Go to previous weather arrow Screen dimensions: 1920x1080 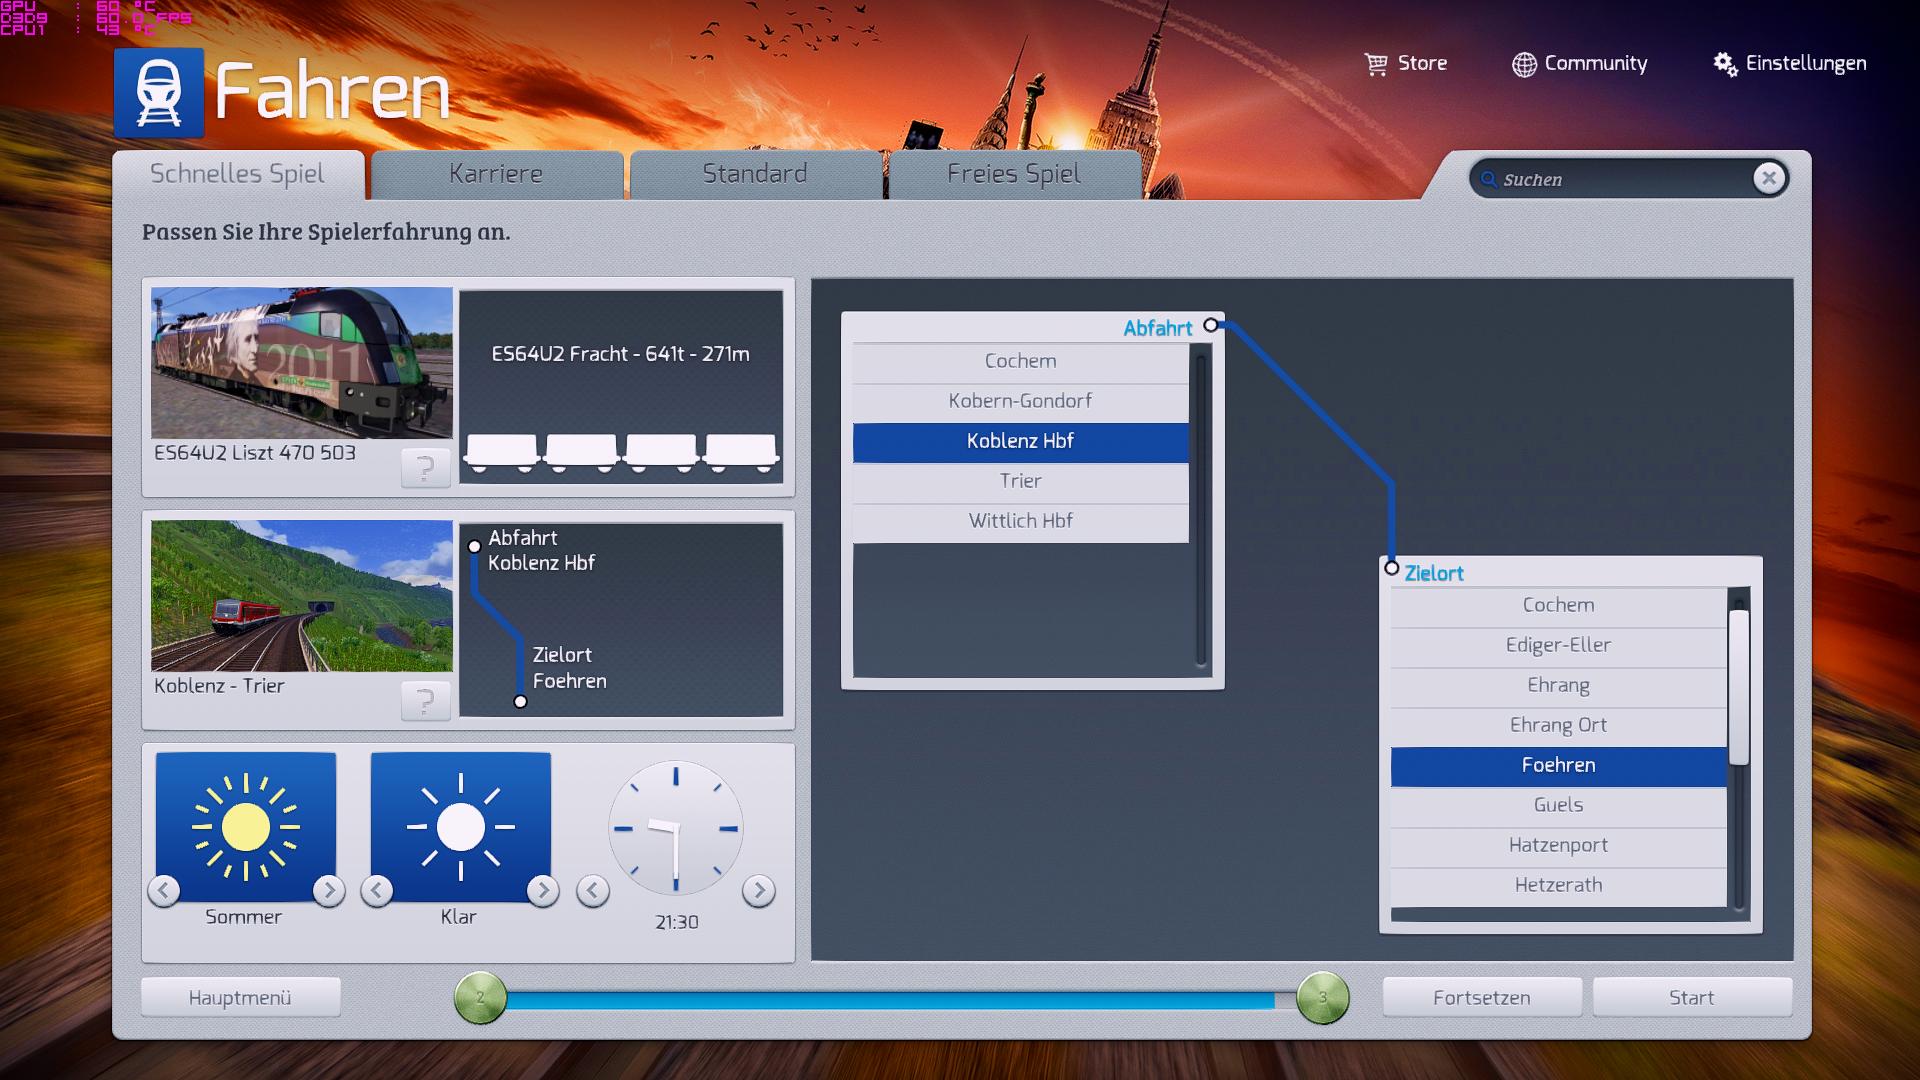pos(377,890)
